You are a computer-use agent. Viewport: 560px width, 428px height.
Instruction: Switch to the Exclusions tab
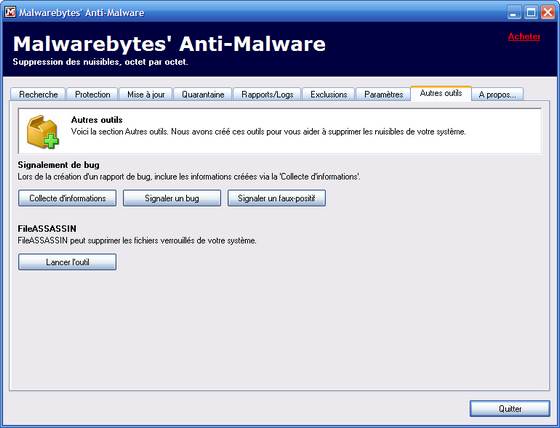tap(329, 94)
